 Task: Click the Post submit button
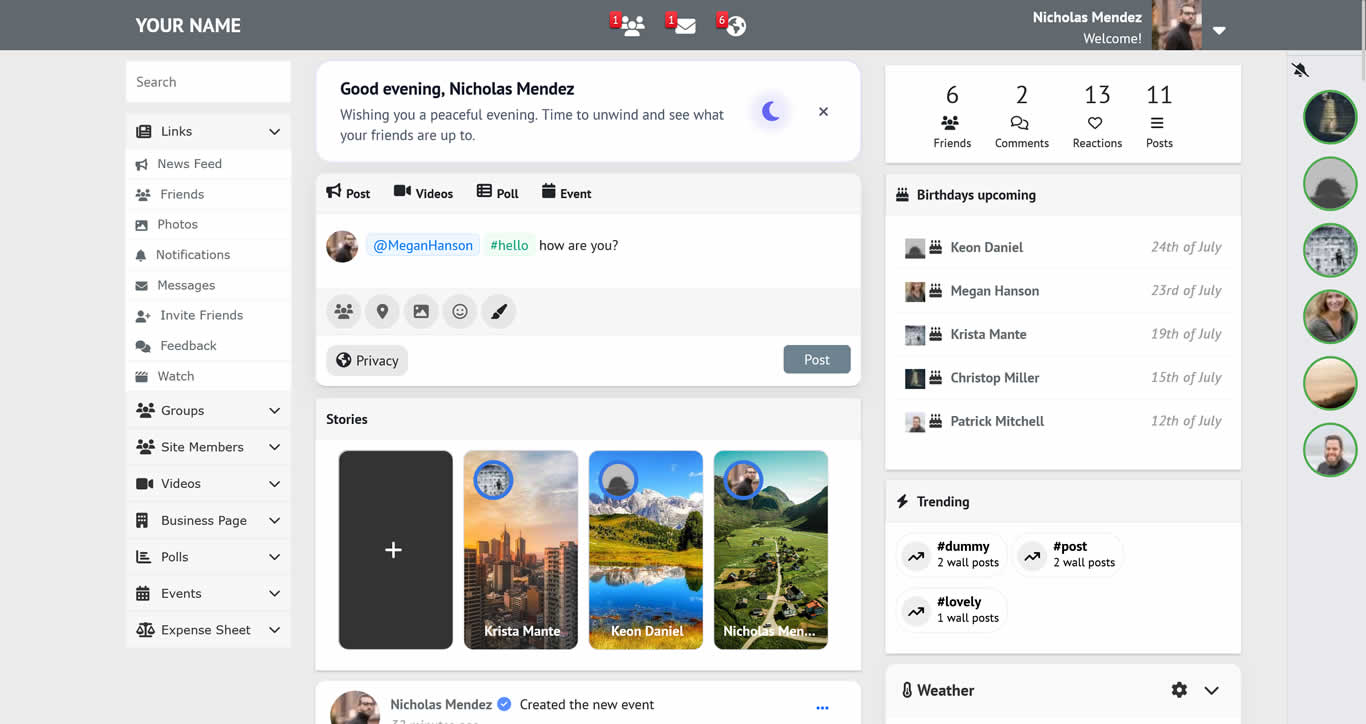coord(817,360)
